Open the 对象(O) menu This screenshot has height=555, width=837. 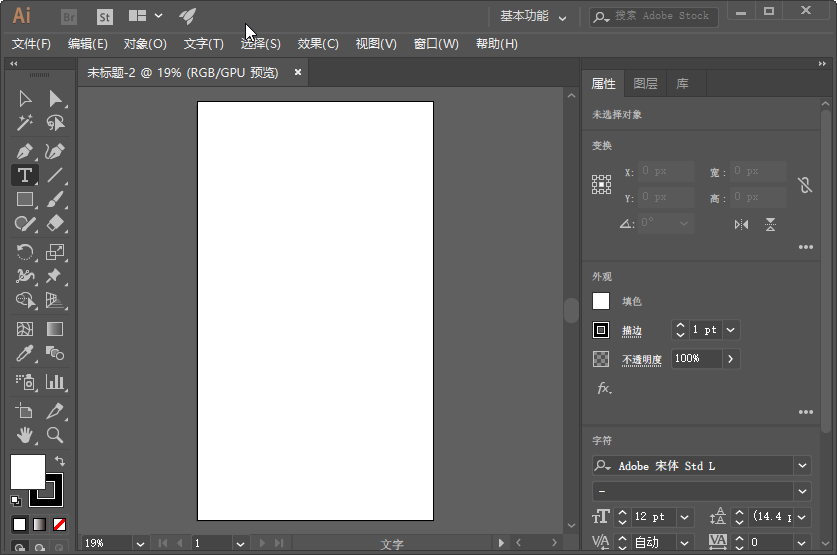tap(145, 44)
